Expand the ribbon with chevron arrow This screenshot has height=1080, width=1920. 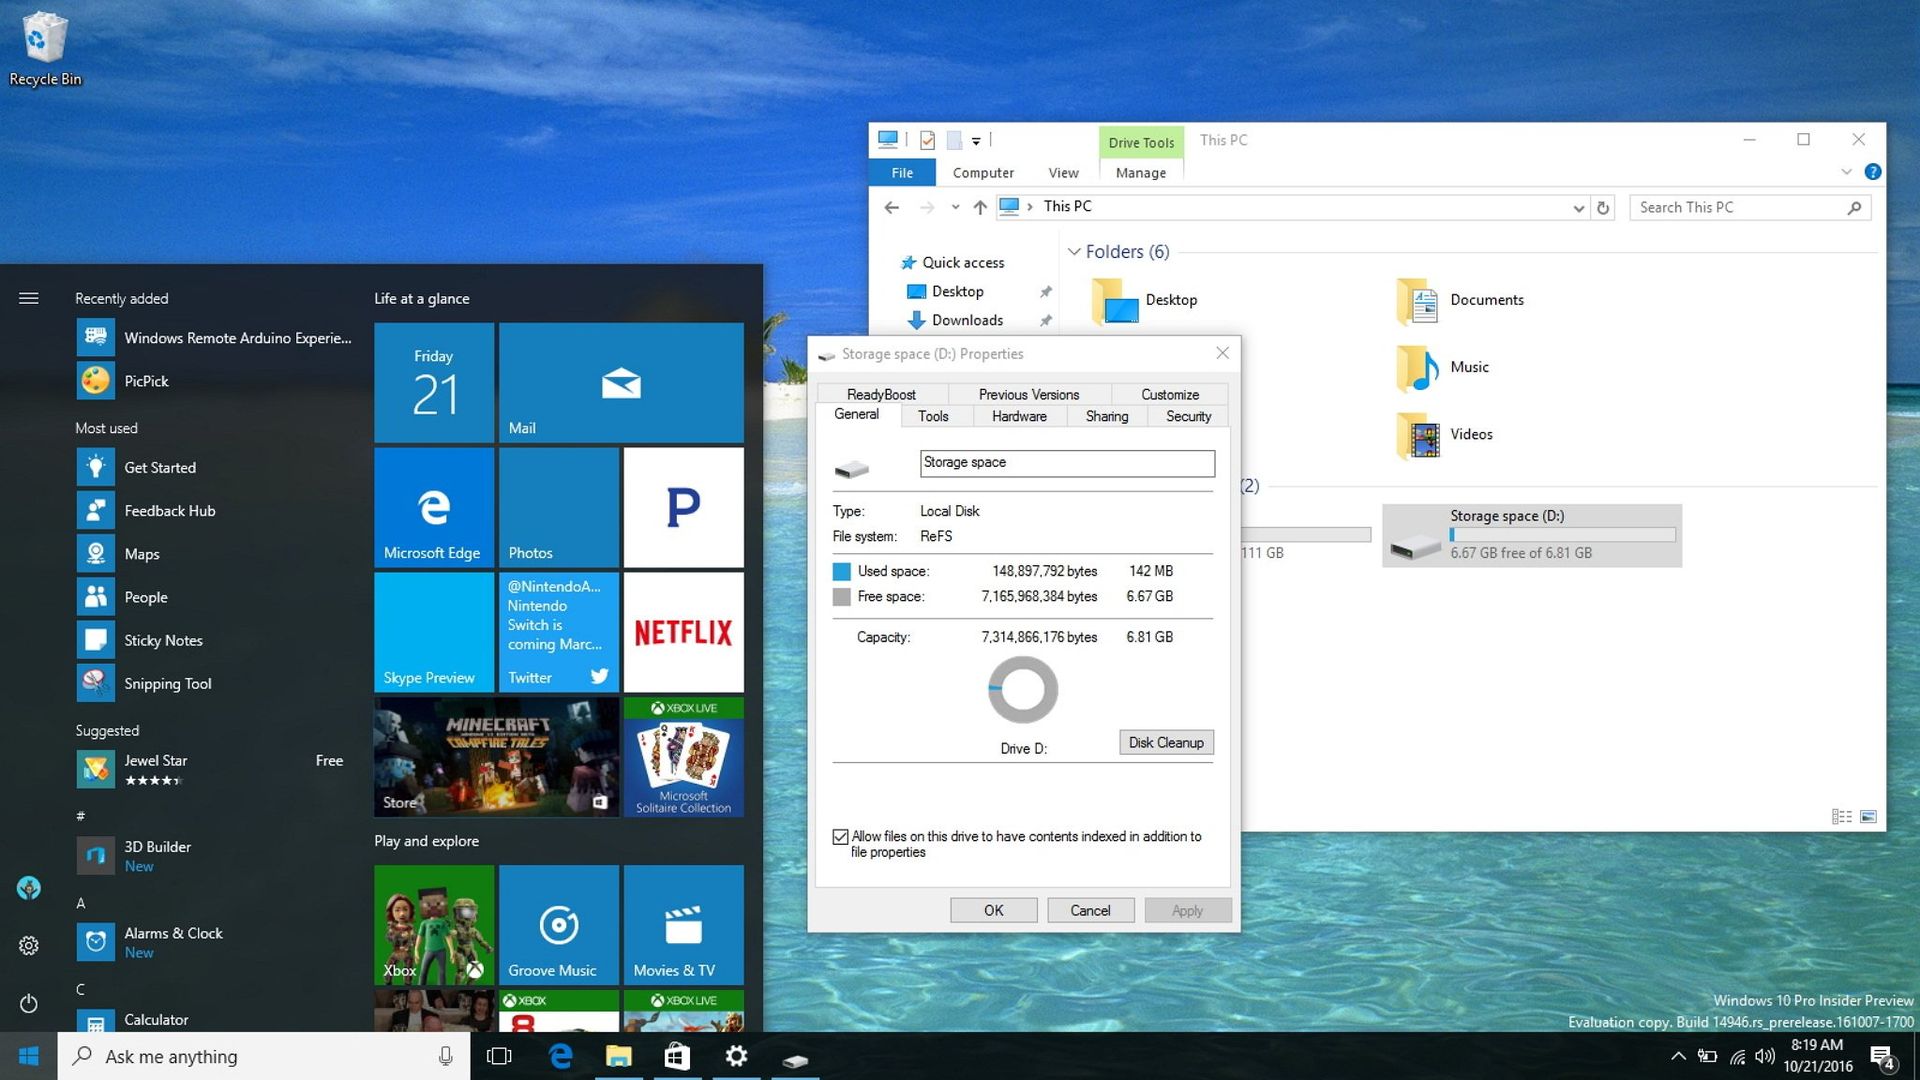[x=1846, y=172]
